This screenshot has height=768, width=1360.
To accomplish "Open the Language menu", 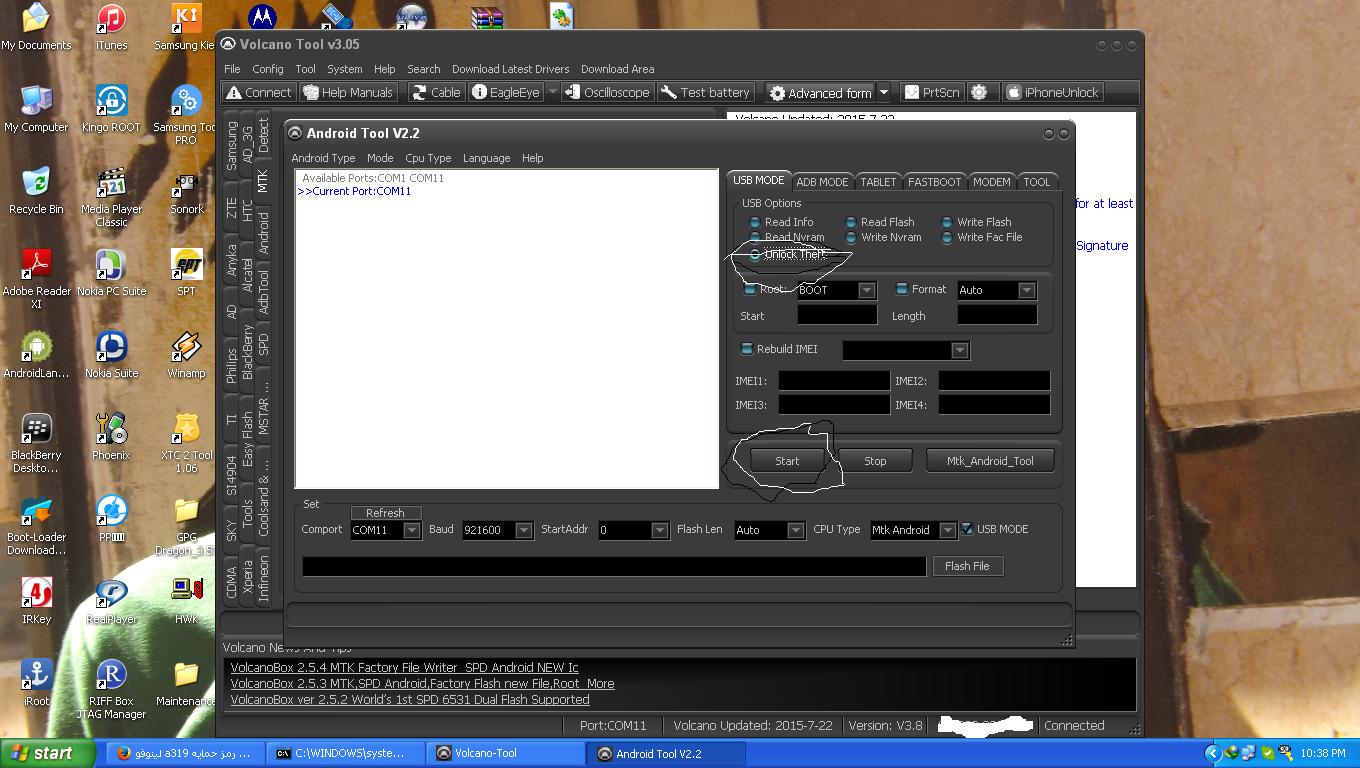I will [x=486, y=158].
